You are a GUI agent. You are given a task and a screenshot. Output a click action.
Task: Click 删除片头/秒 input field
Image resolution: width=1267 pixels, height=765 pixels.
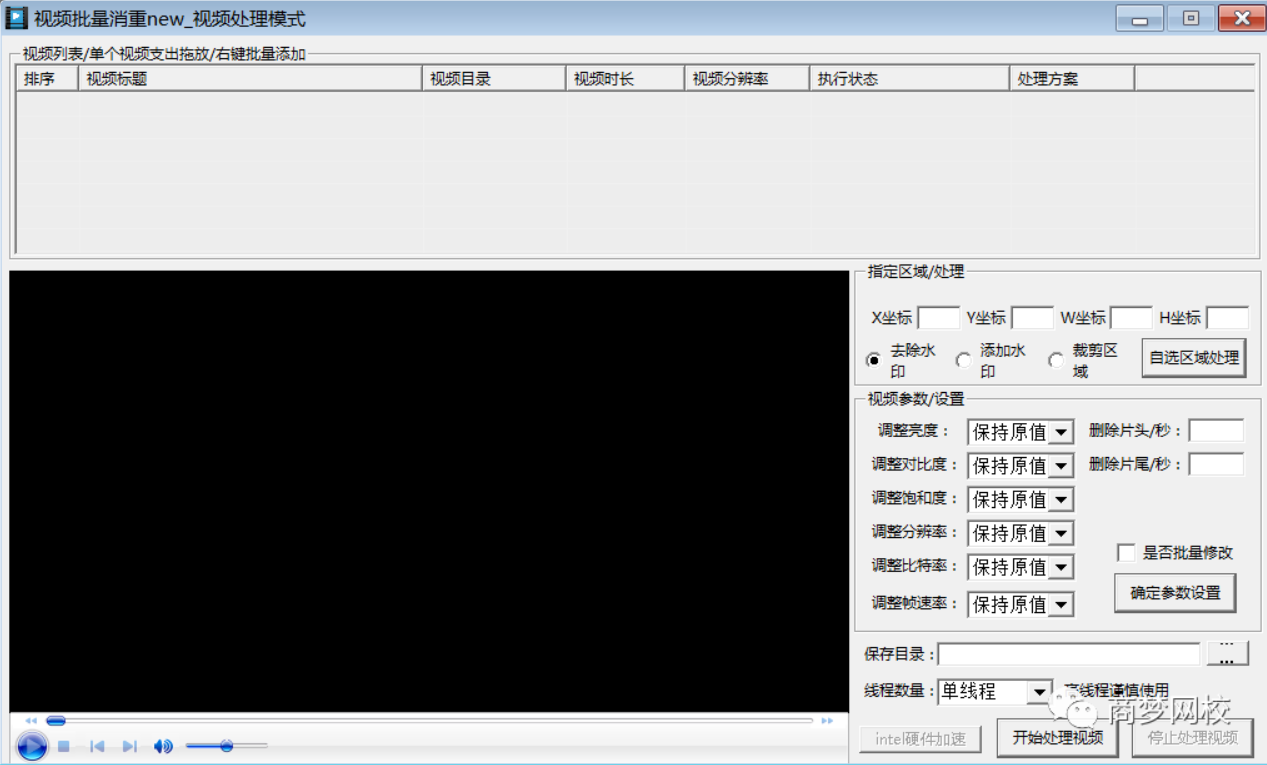pyautogui.click(x=1216, y=431)
